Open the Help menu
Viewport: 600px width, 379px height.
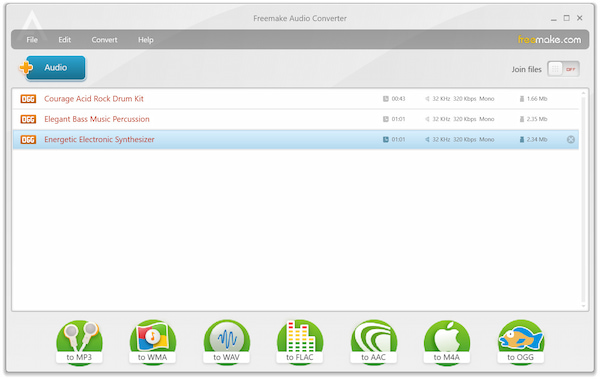pyautogui.click(x=146, y=40)
